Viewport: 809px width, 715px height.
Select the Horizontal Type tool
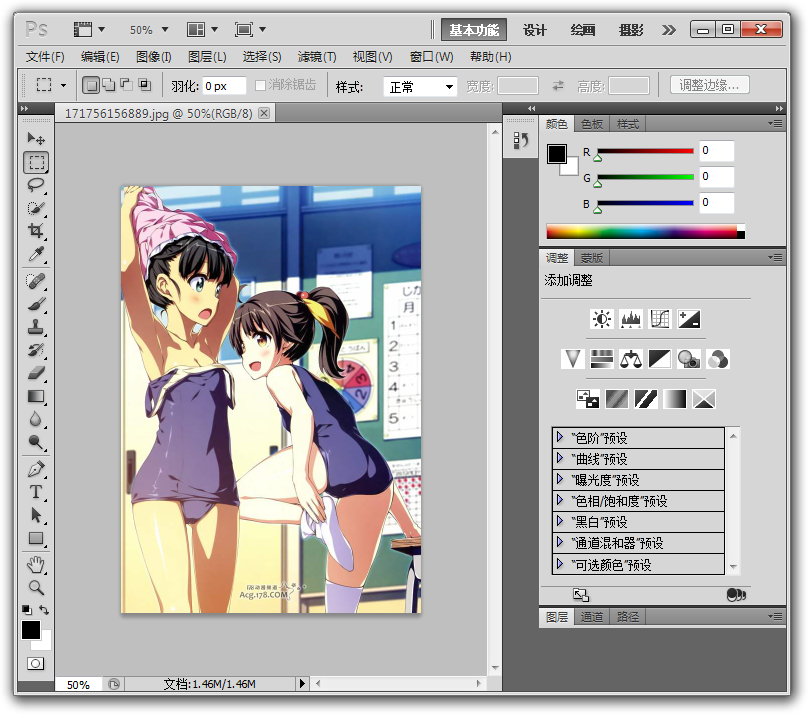(x=36, y=492)
